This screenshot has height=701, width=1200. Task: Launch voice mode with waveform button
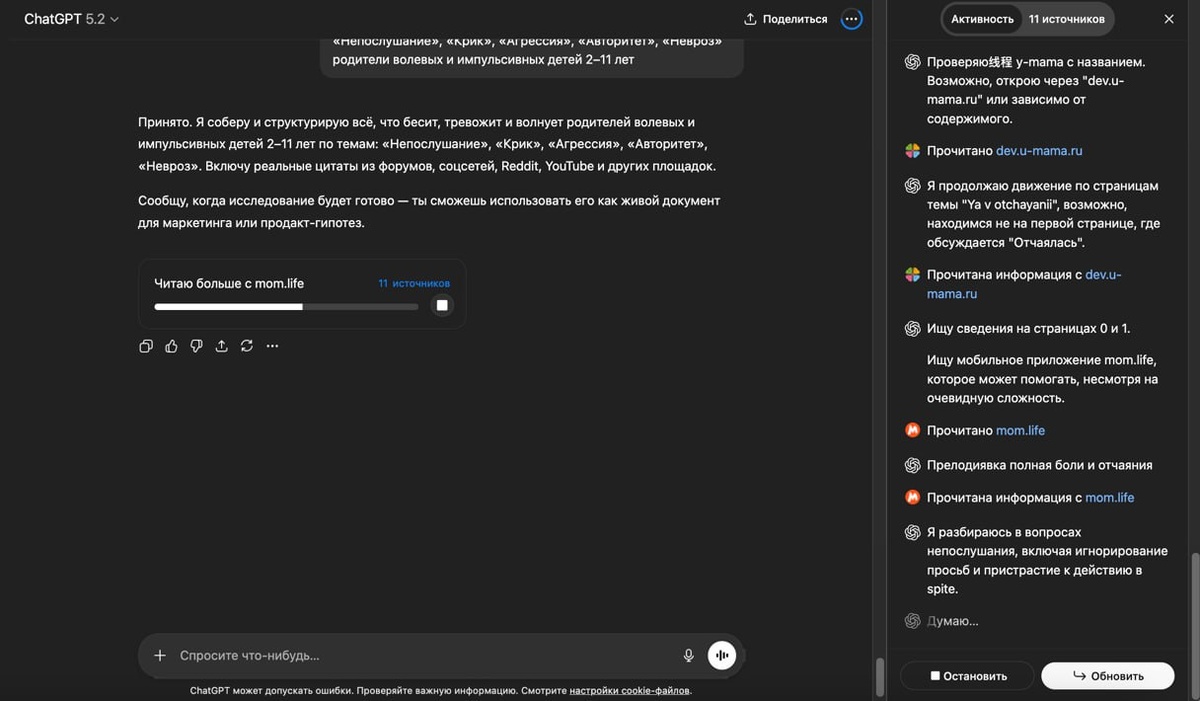[722, 655]
